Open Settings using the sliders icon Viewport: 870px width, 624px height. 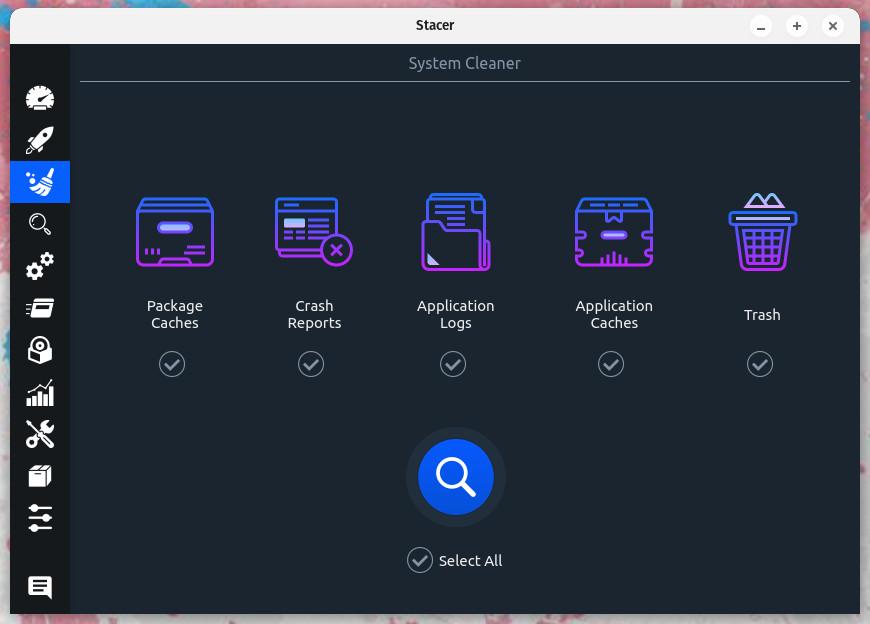[40, 518]
